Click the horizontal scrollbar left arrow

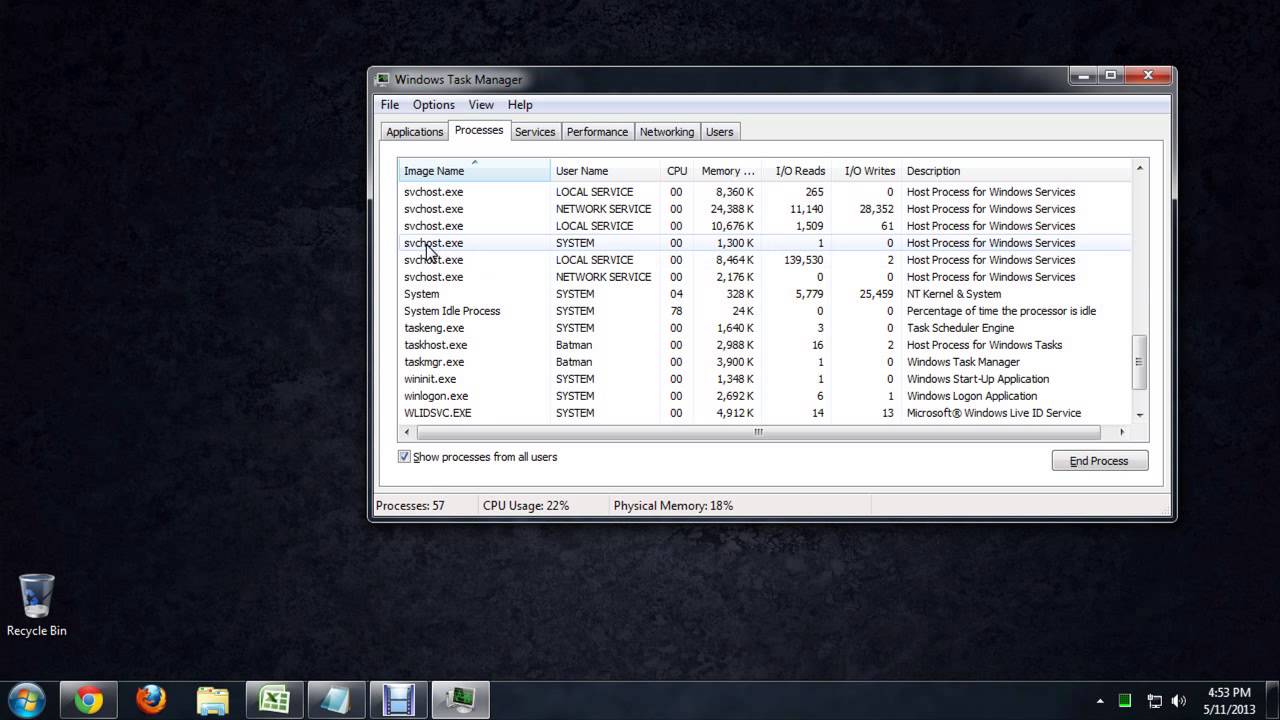point(407,432)
